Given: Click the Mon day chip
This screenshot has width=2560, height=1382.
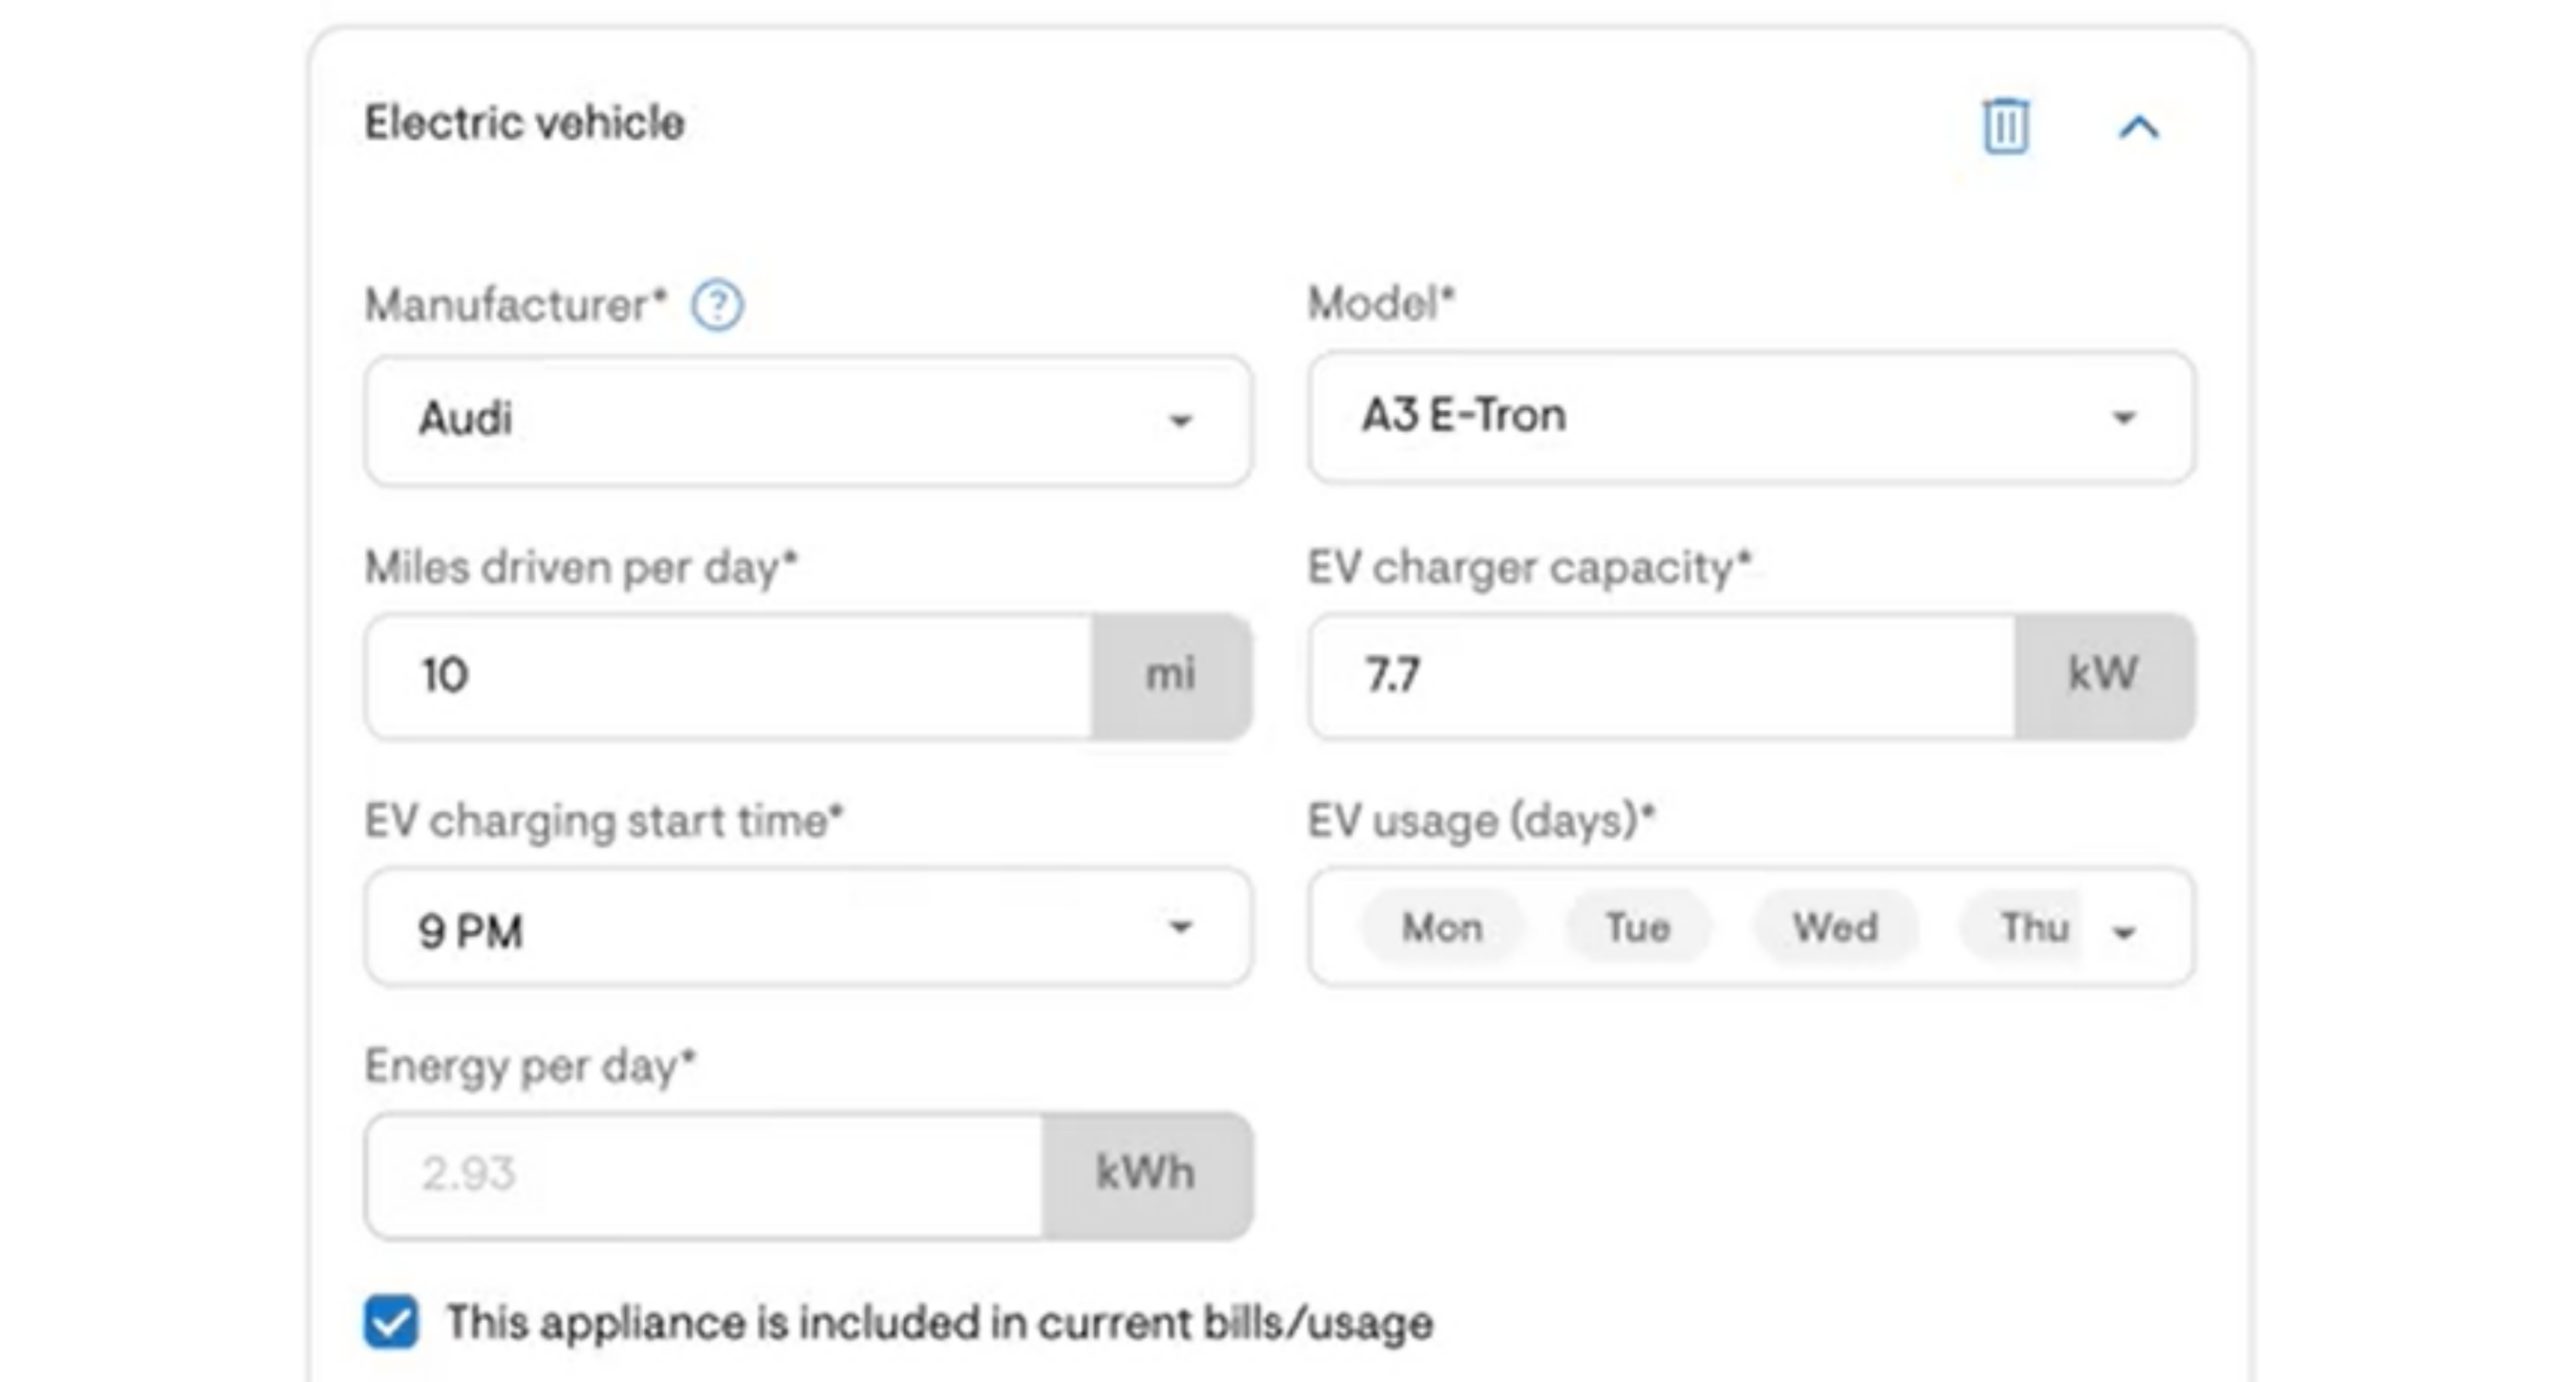Looking at the screenshot, I should pyautogui.click(x=1442, y=927).
